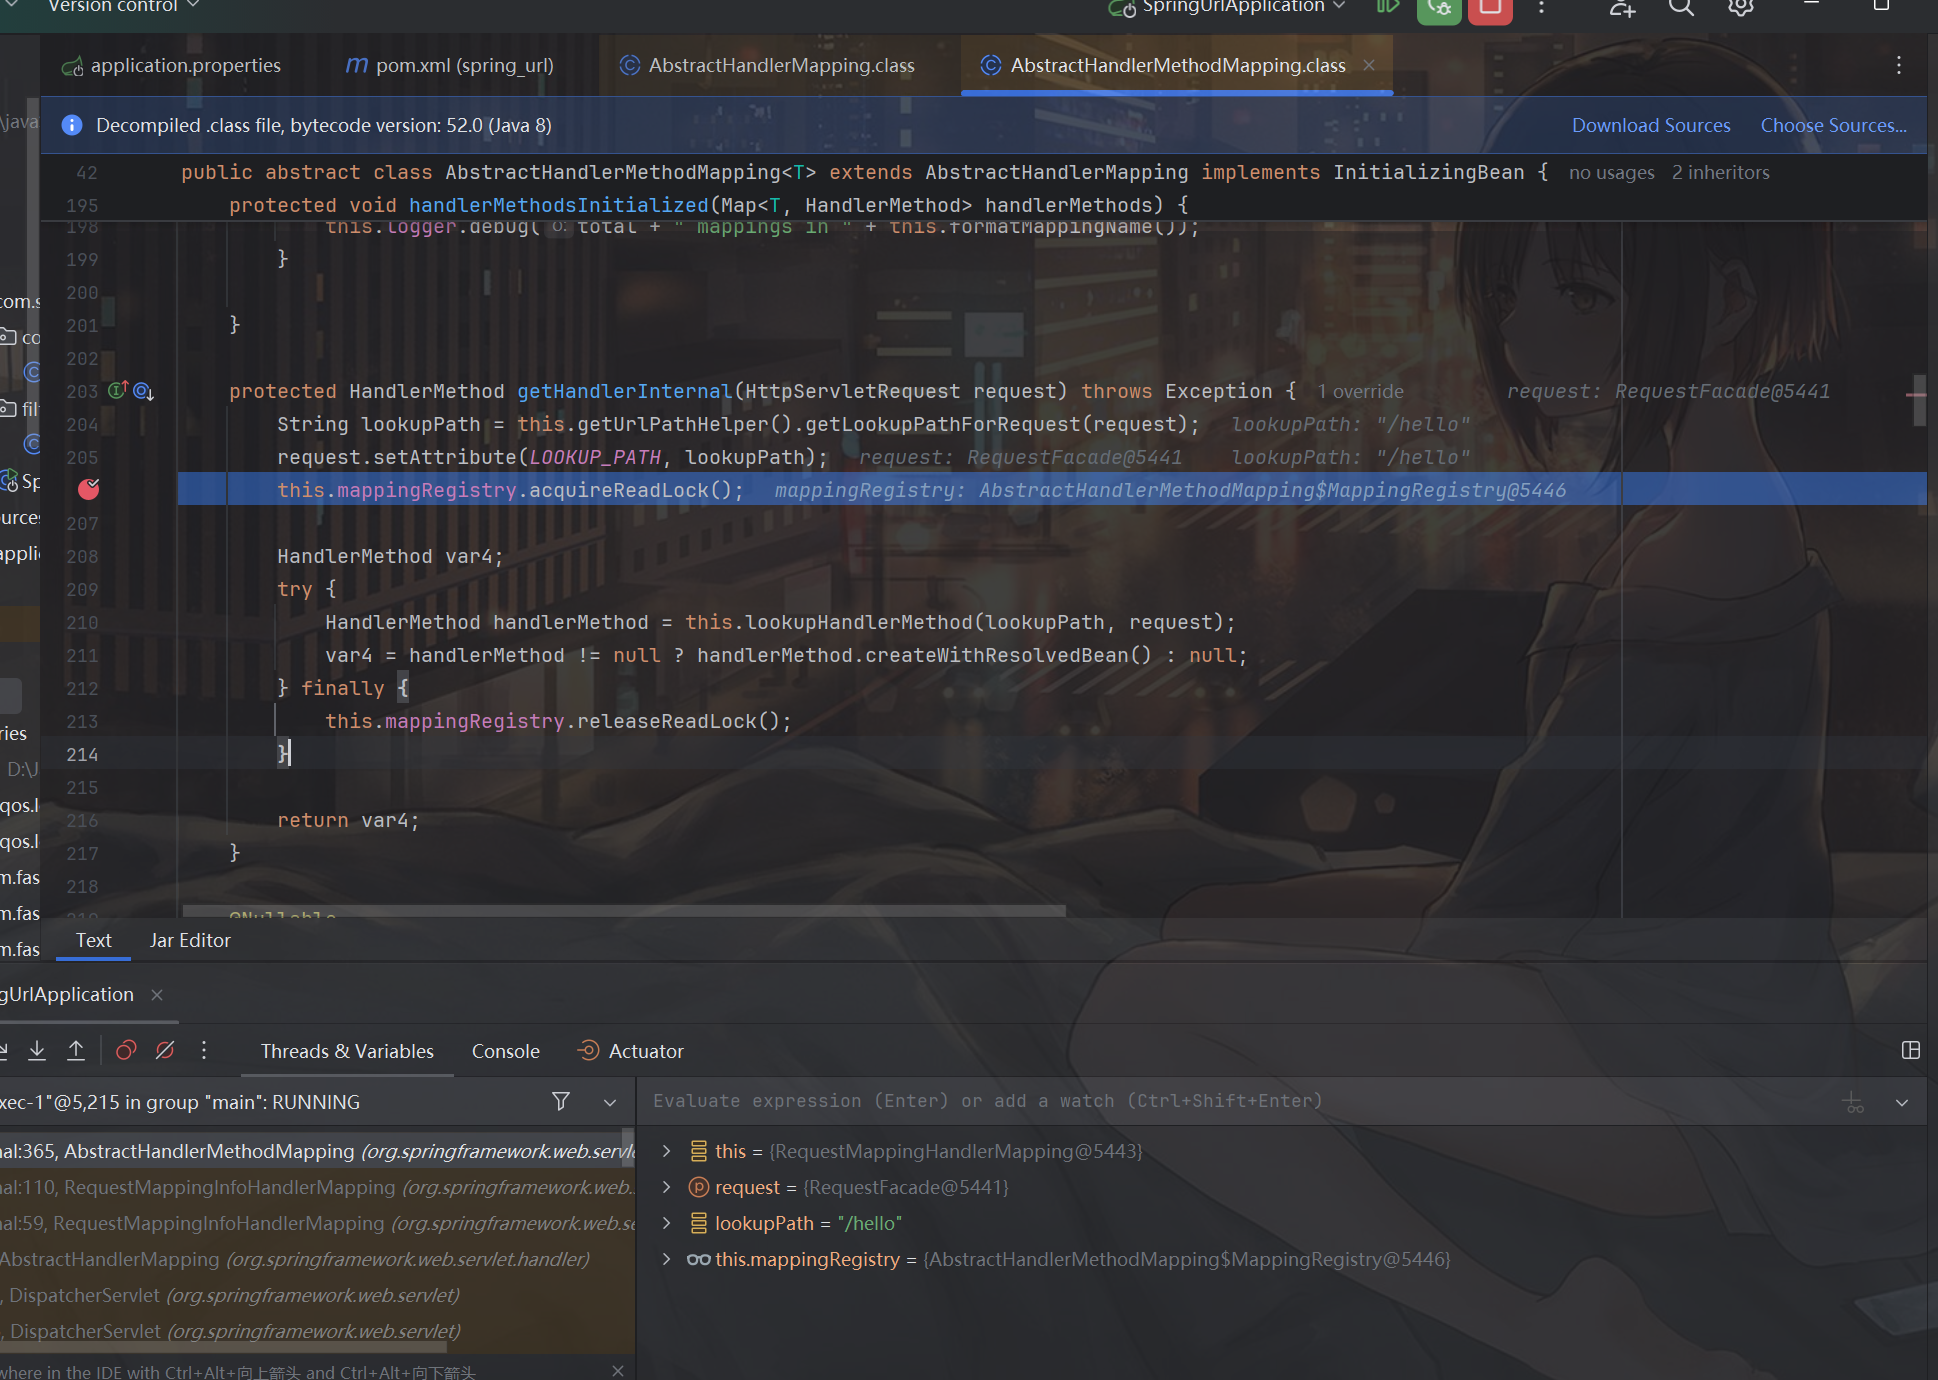Open the IDE settings gear
Image resolution: width=1938 pixels, height=1380 pixels.
click(x=1741, y=8)
